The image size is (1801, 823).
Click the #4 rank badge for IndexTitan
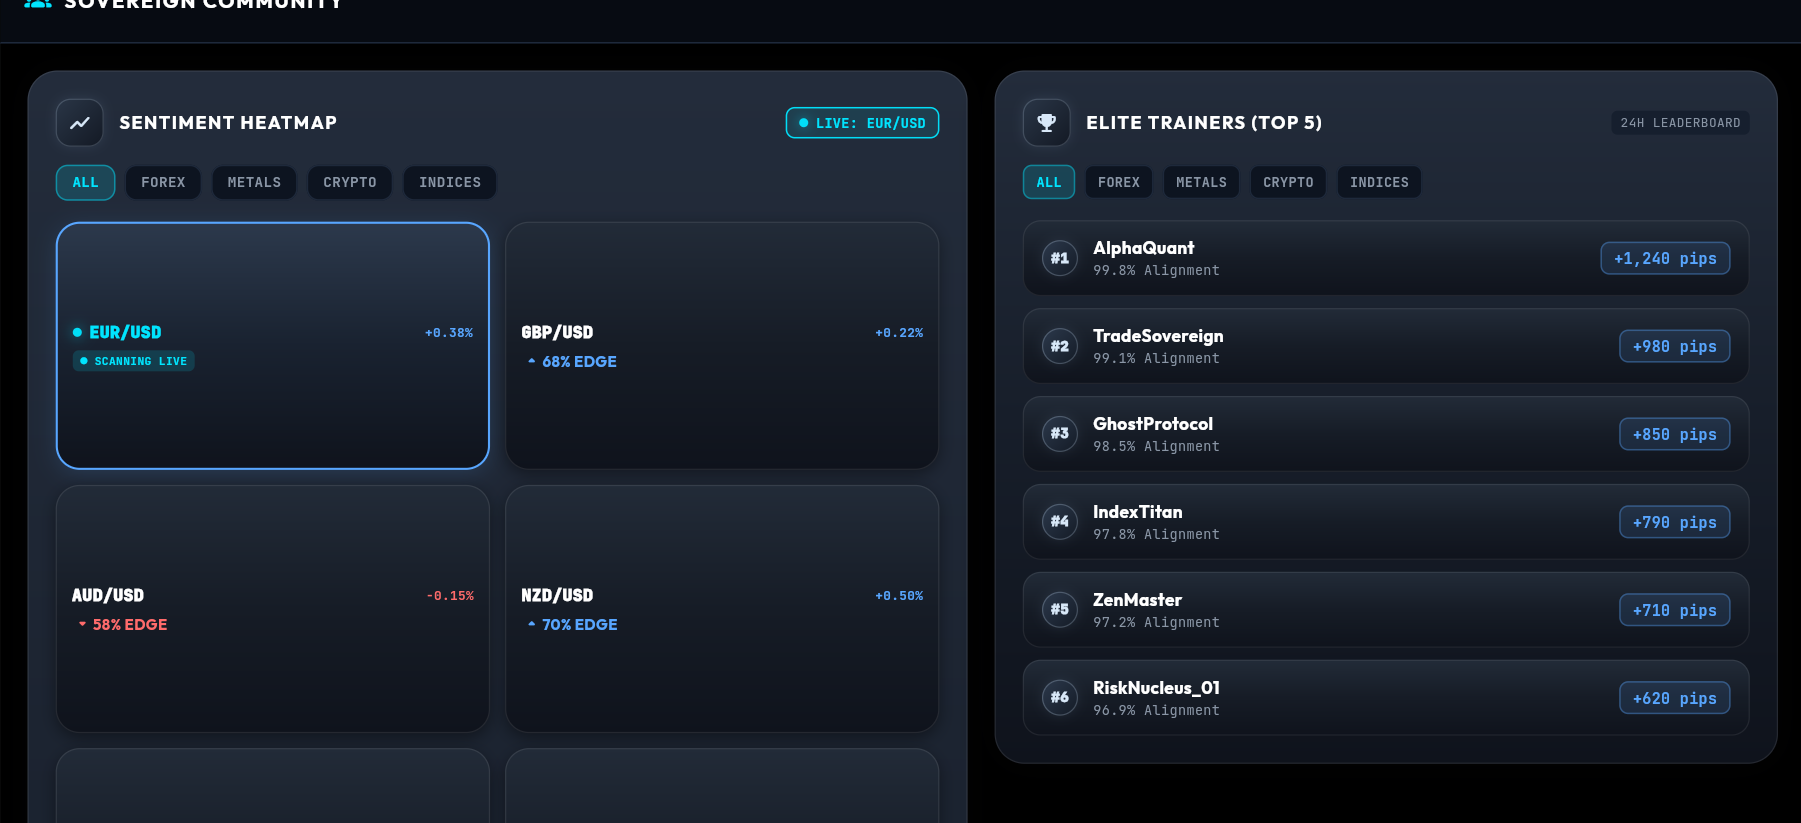[x=1060, y=522]
